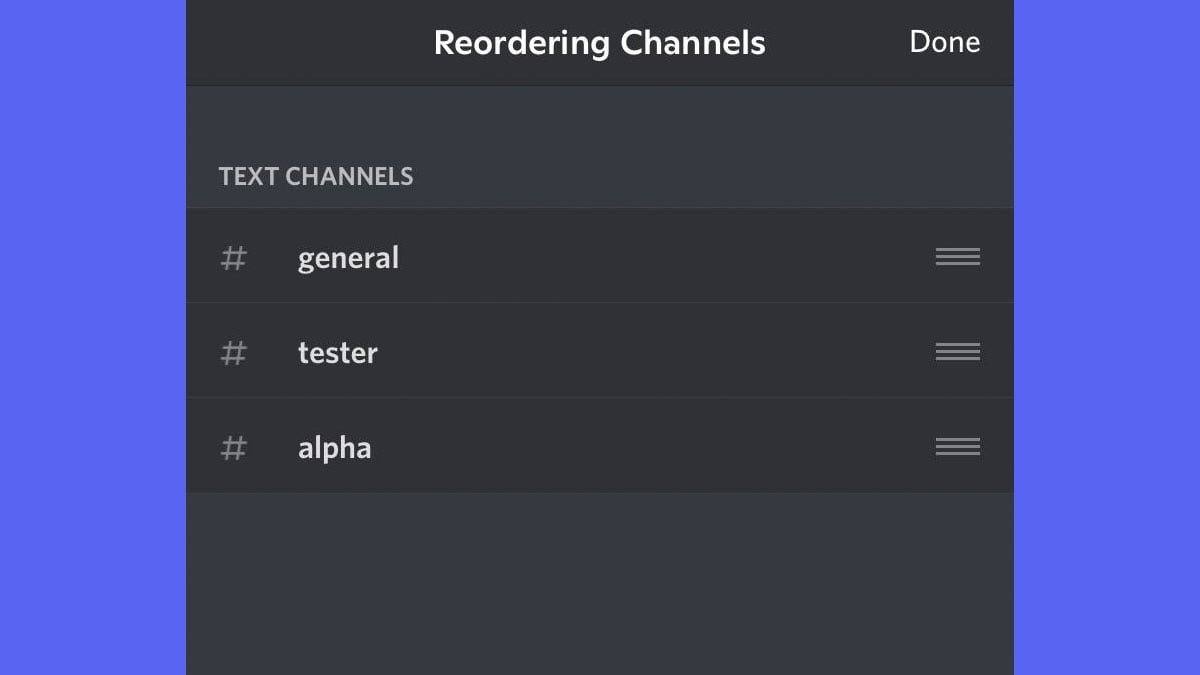1200x675 pixels.
Task: Select the tester channel row
Action: tap(600, 352)
